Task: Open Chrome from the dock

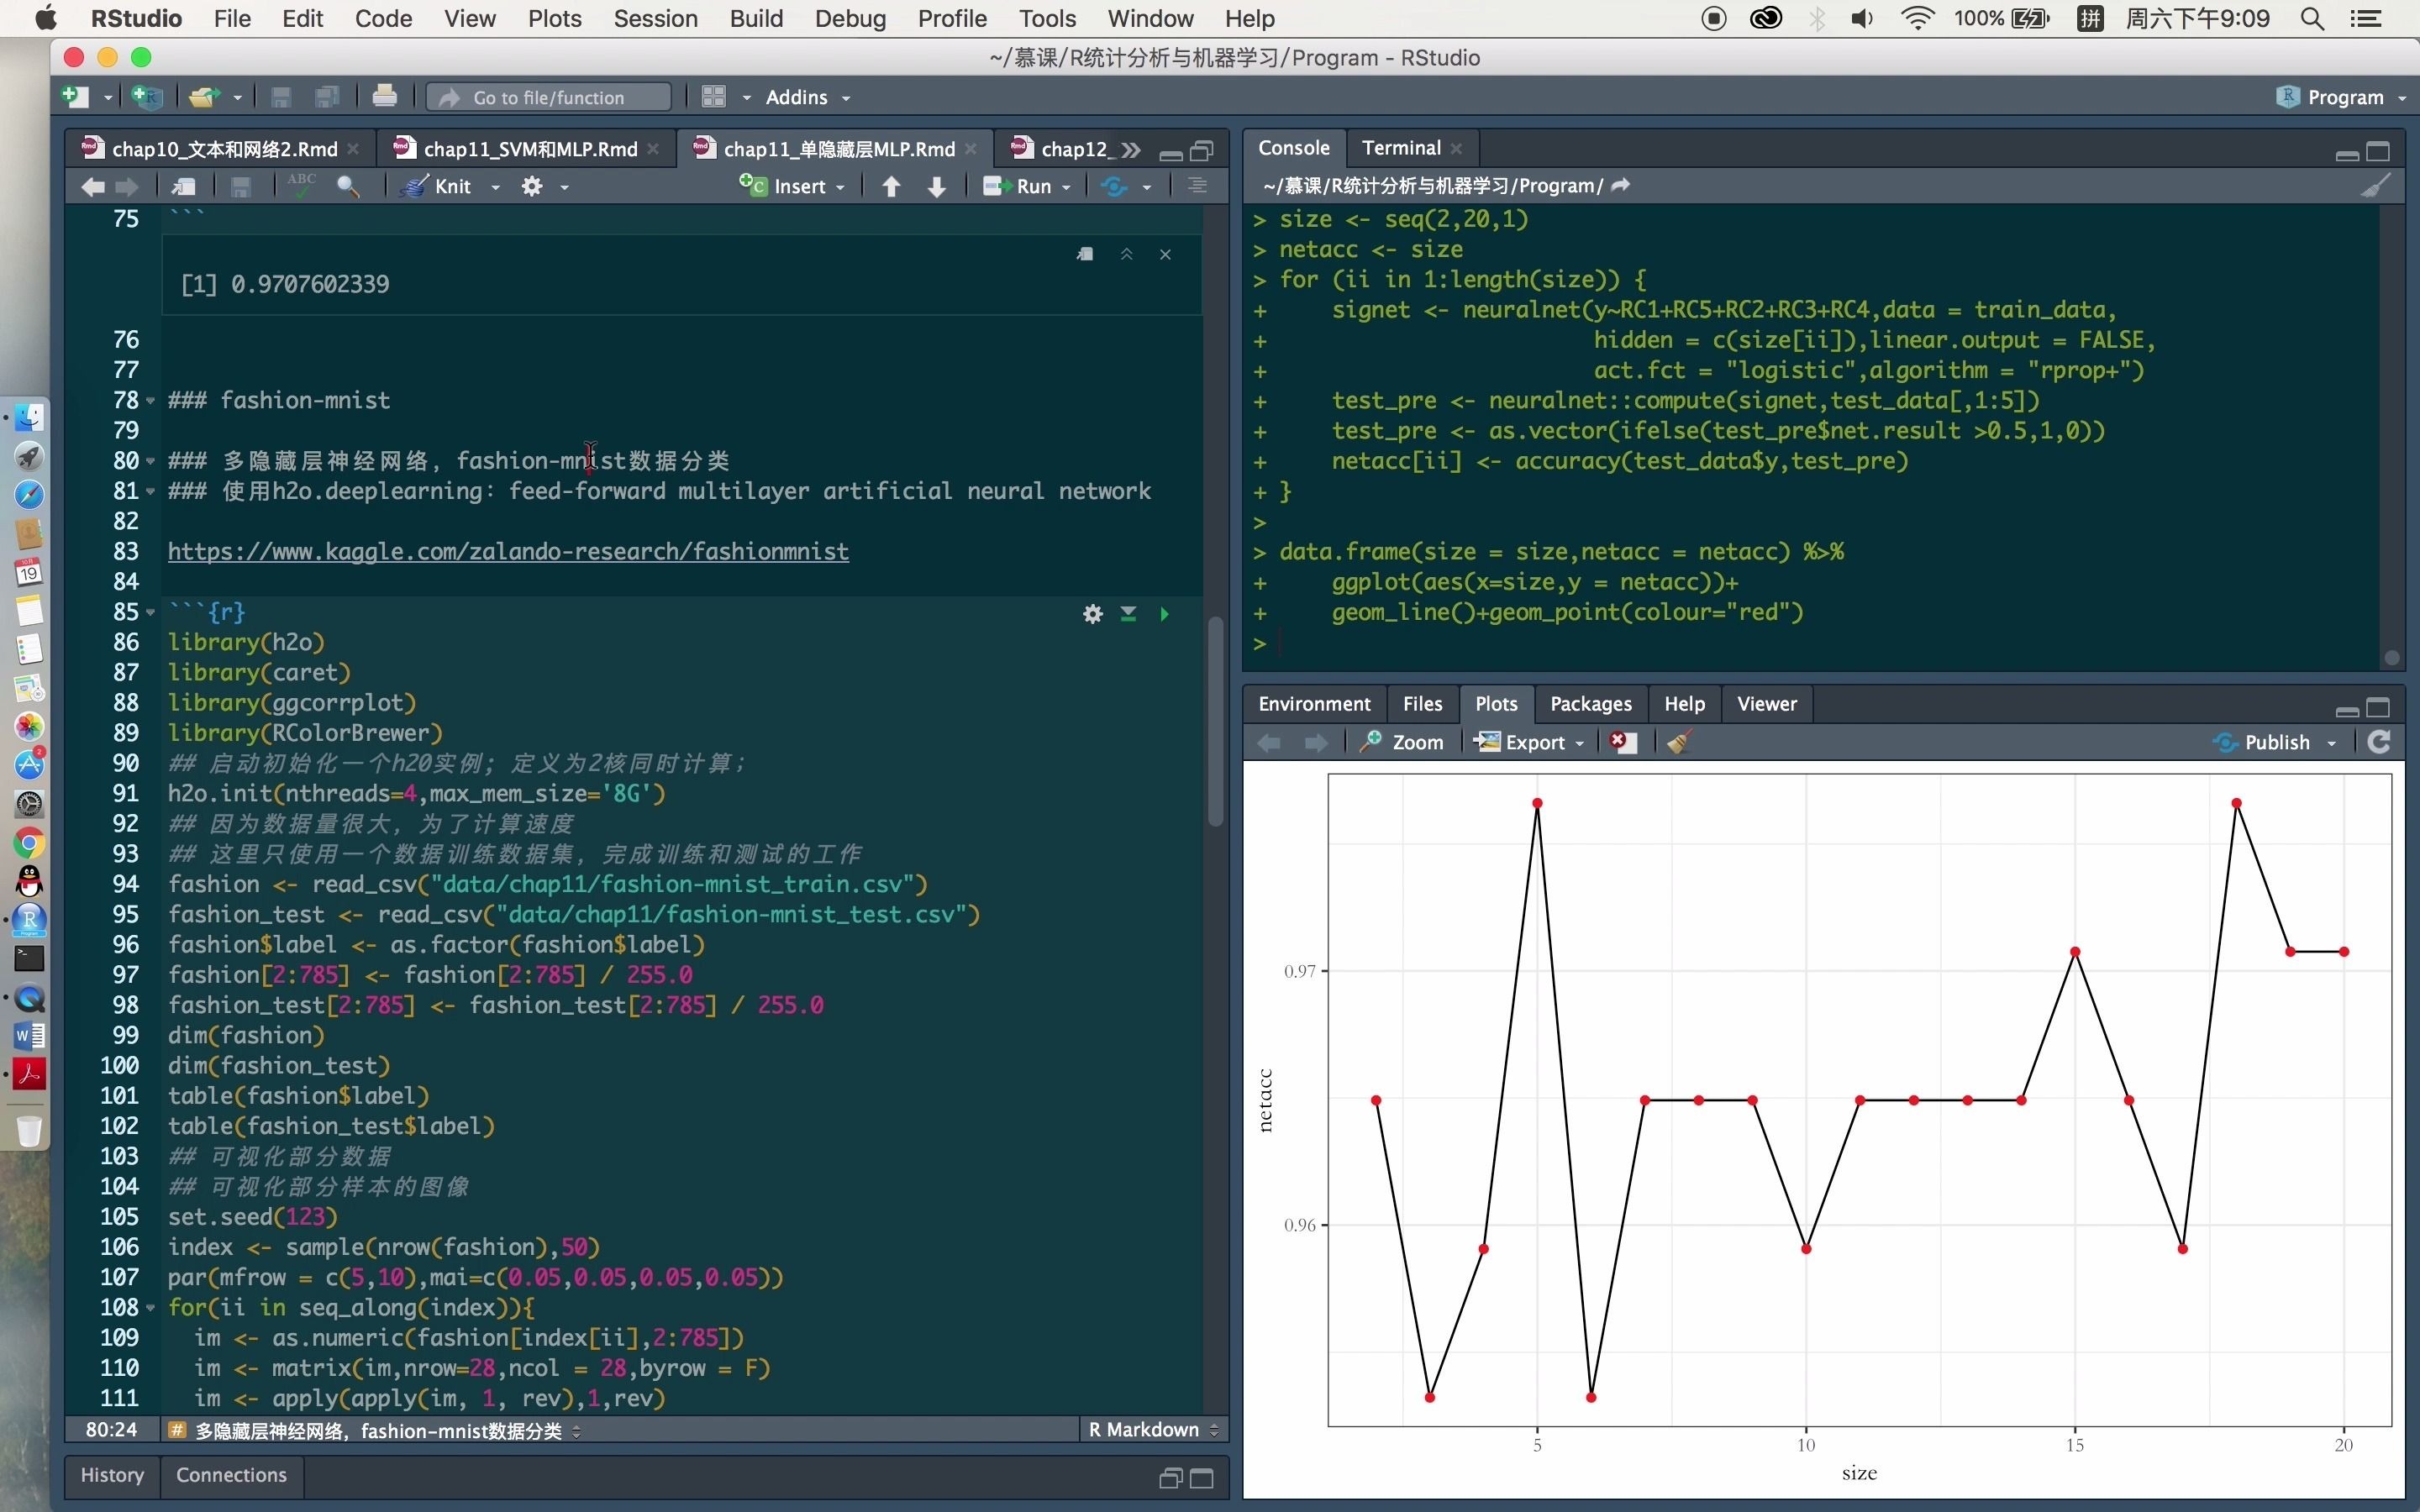Action: (x=29, y=843)
